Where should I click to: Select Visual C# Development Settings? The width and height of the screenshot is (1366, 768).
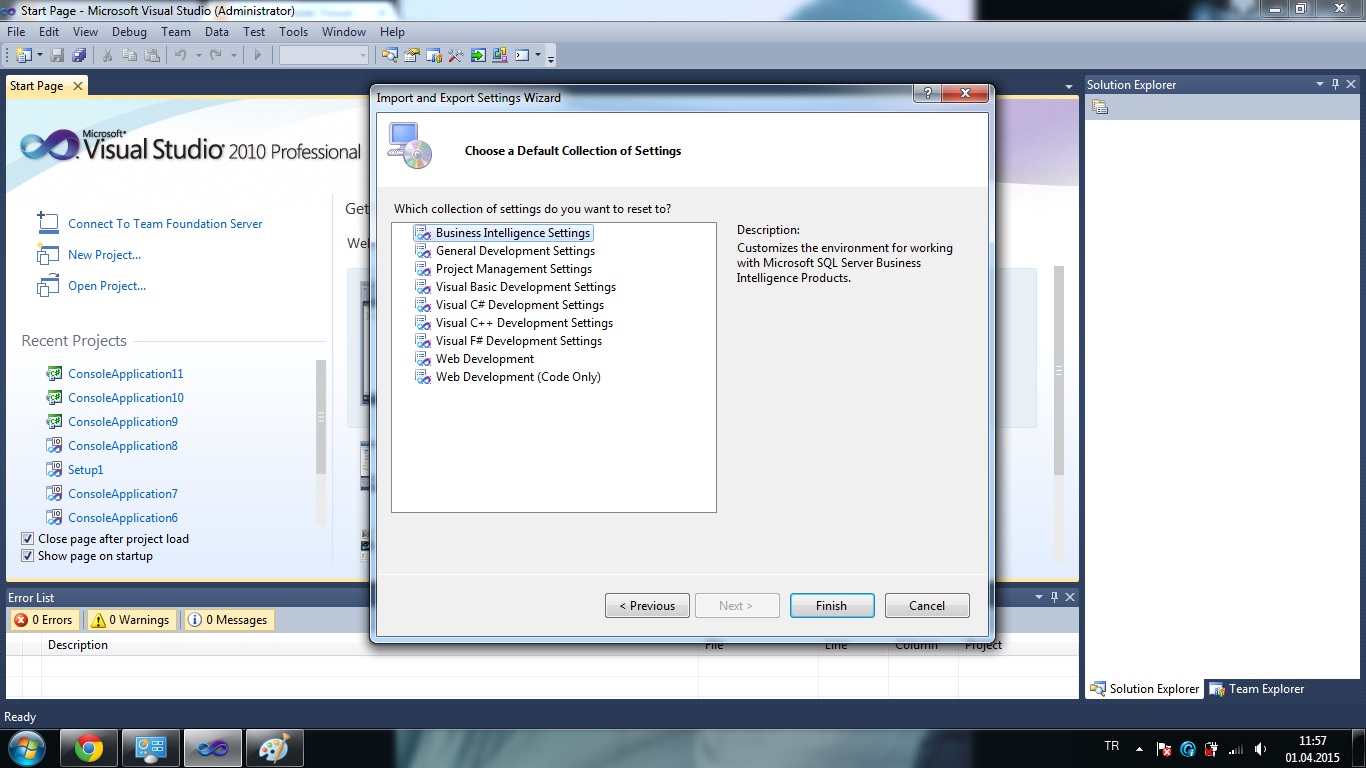(519, 305)
